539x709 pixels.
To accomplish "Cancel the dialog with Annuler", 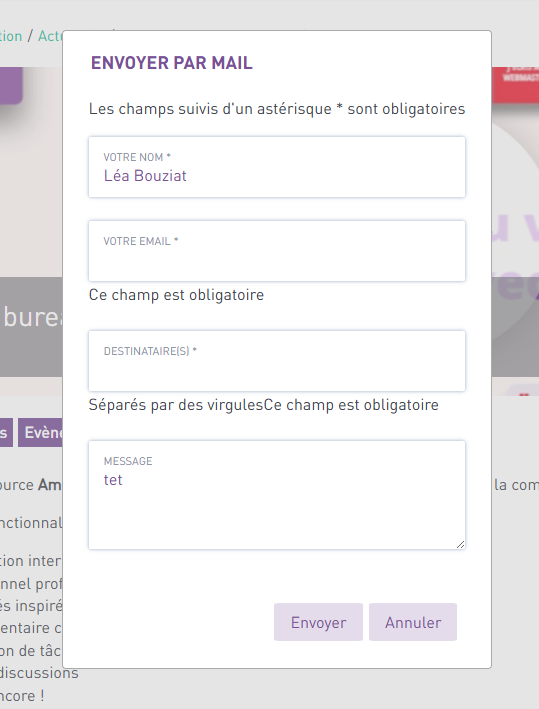I will [x=413, y=622].
